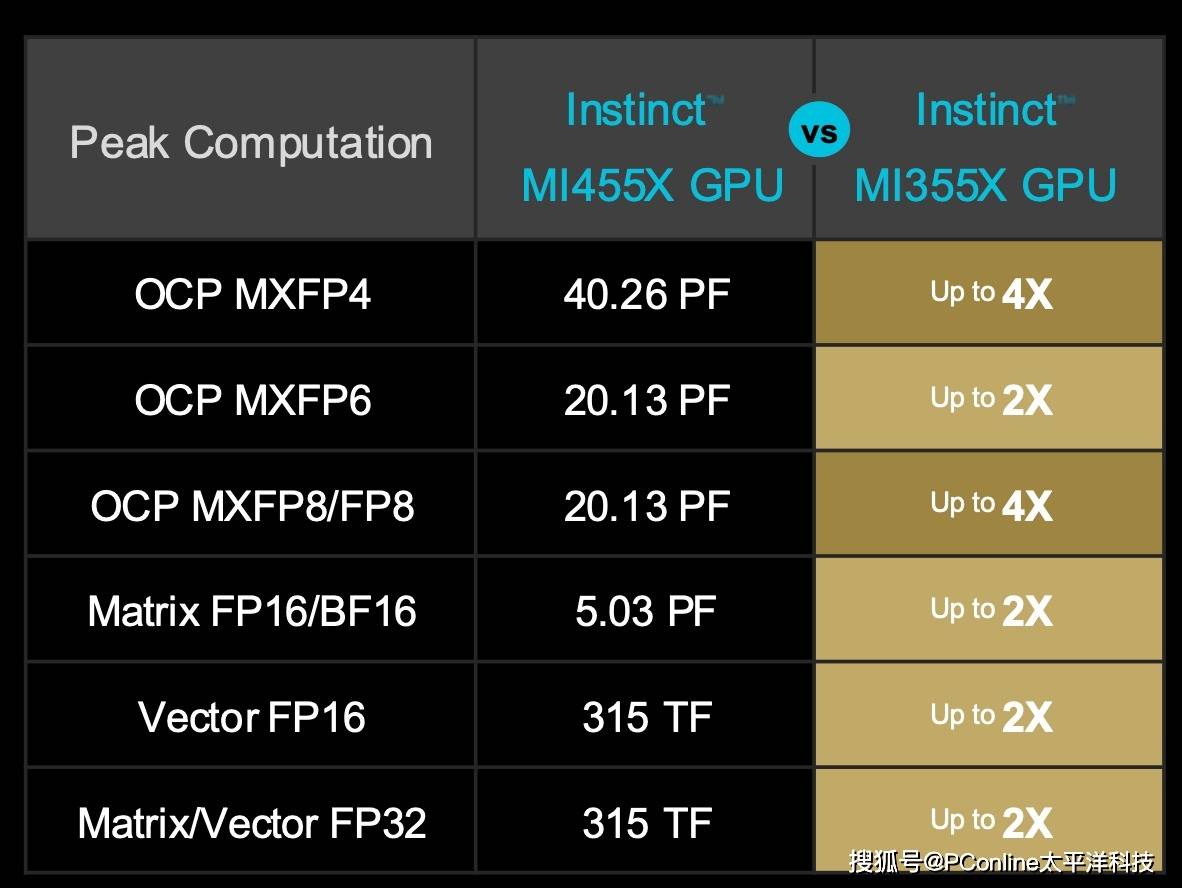Click the blue VS circle badge
1182x888 pixels.
(819, 130)
